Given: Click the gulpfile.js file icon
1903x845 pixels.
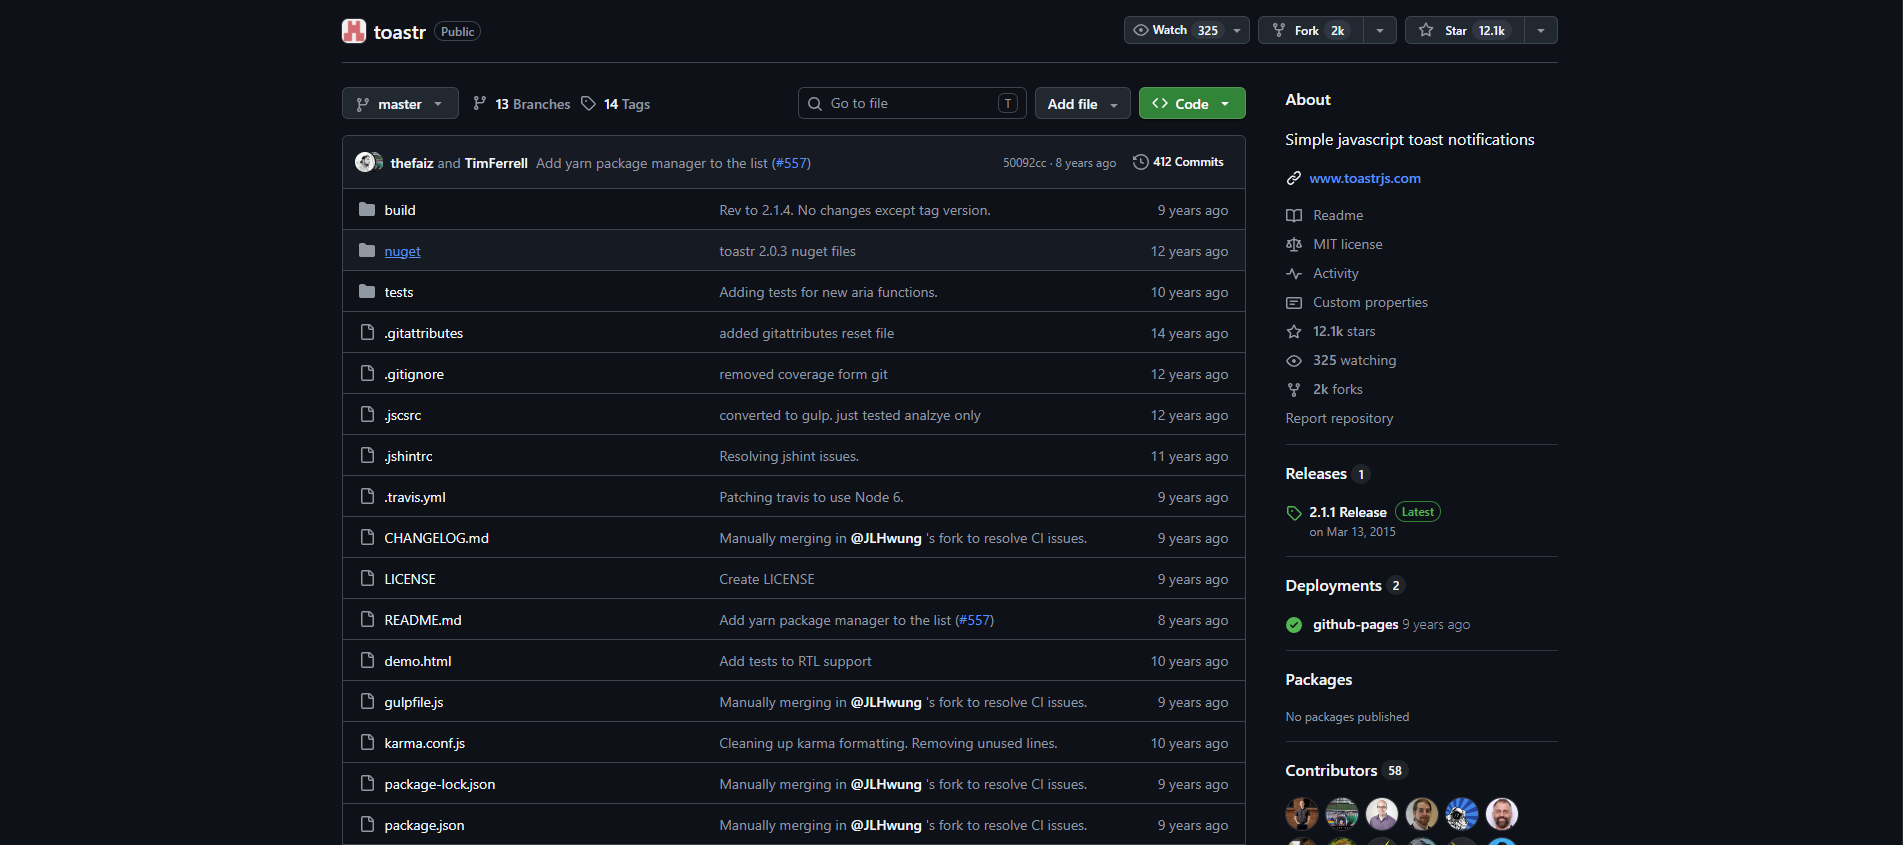Looking at the screenshot, I should (x=367, y=702).
